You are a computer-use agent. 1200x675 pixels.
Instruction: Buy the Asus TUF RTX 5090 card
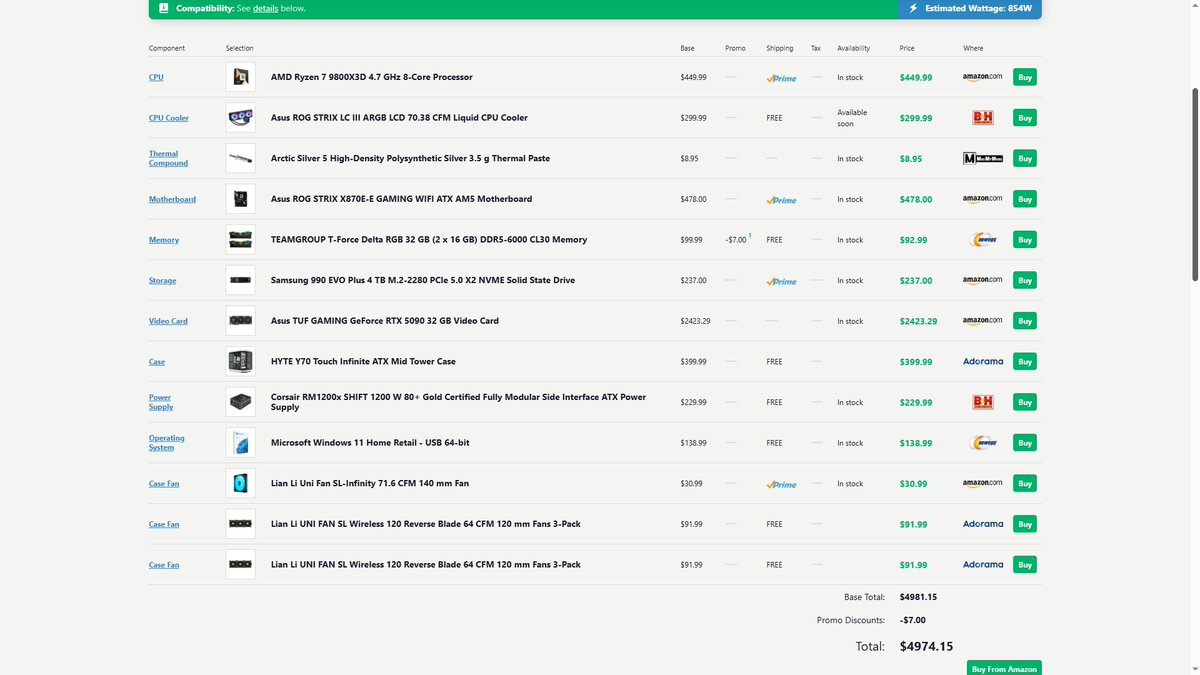[1024, 321]
